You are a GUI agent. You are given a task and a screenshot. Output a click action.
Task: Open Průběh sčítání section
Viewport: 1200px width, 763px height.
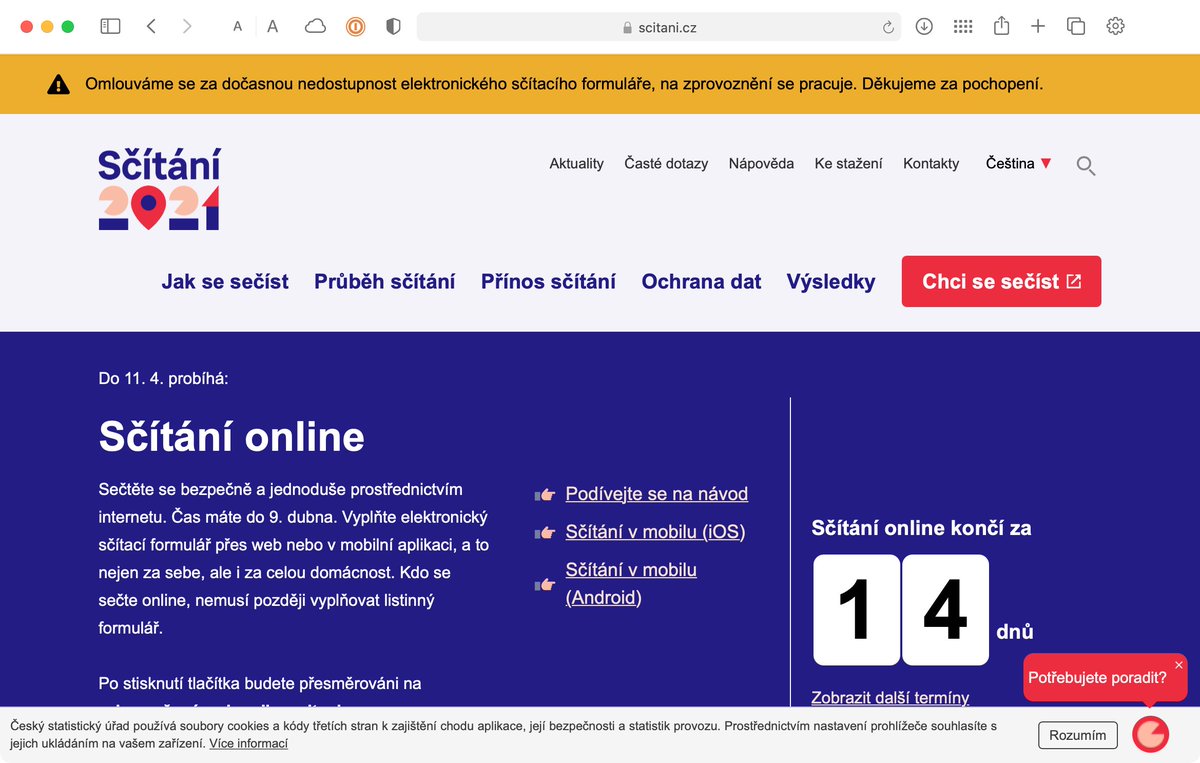(385, 282)
